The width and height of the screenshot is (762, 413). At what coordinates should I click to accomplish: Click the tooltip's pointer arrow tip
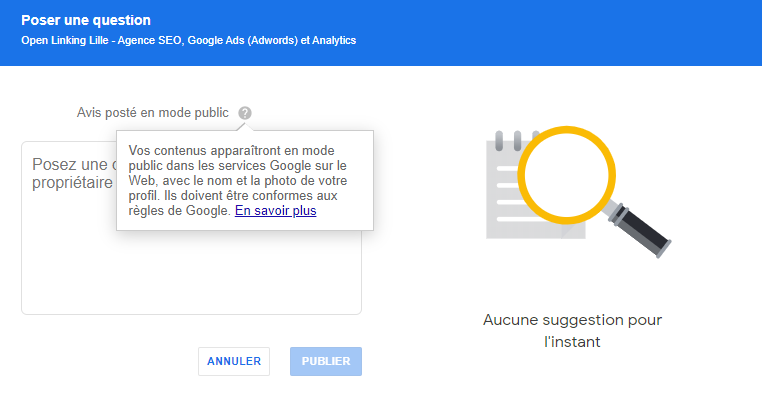pos(241,125)
